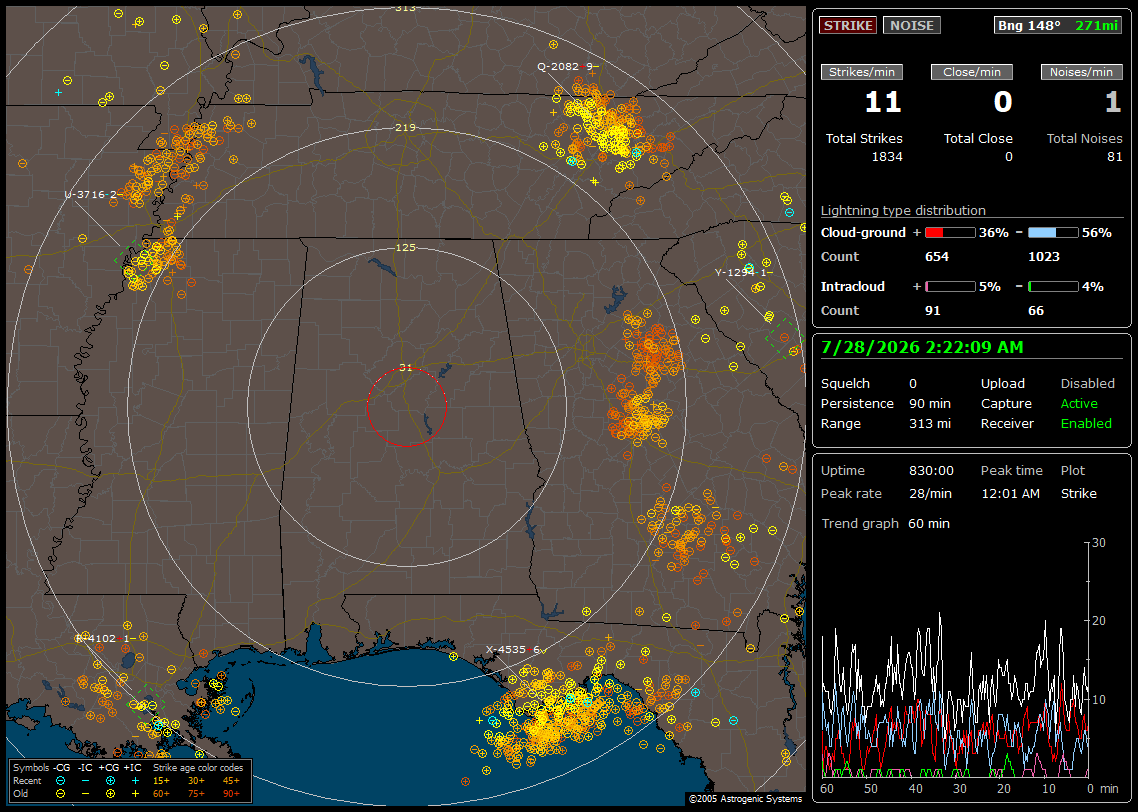Click the Squelch value 0
This screenshot has height=812, width=1138.
click(913, 384)
